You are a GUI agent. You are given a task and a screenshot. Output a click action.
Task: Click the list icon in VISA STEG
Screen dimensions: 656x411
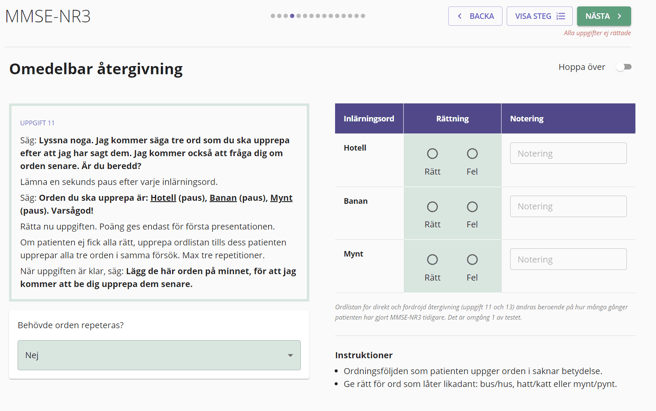click(x=561, y=16)
